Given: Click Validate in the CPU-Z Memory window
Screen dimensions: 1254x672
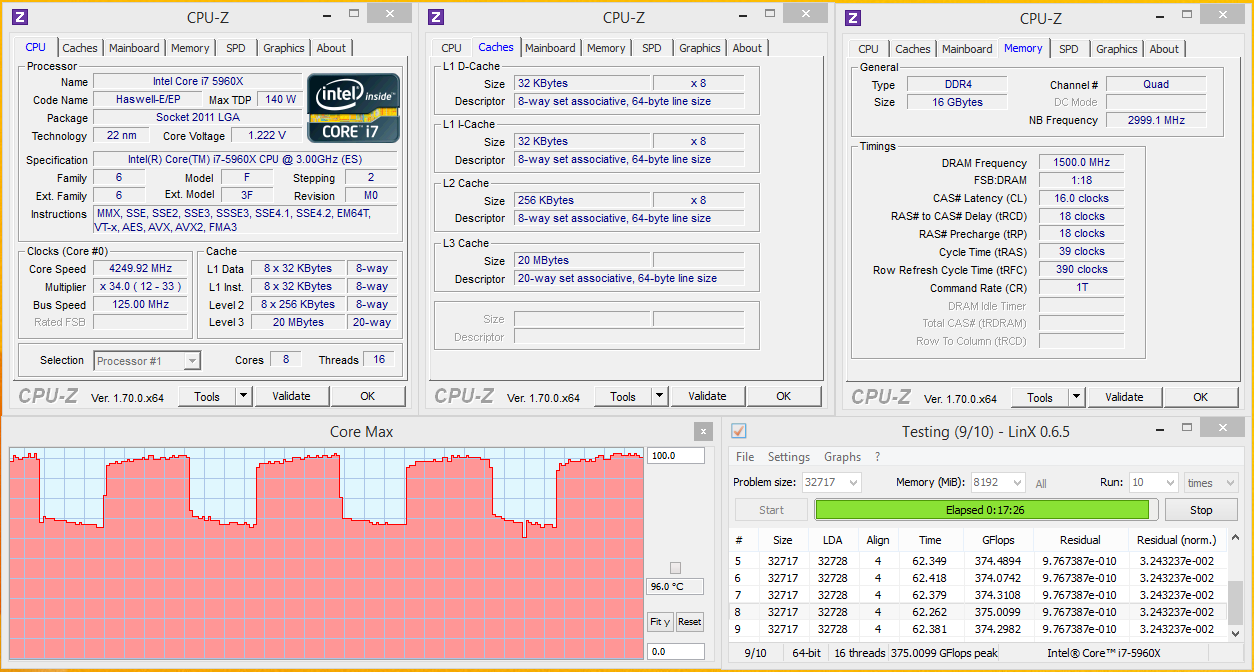Looking at the screenshot, I should [1124, 397].
